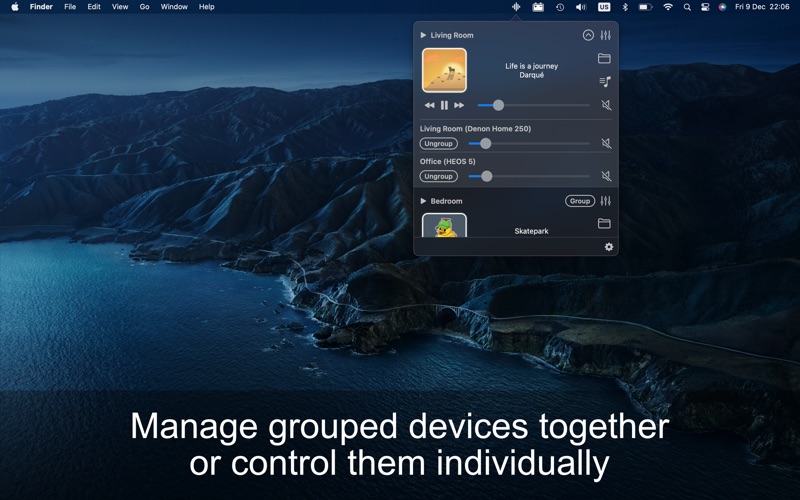Open the equalizer settings for Bedroom
800x500 pixels.
click(x=605, y=201)
